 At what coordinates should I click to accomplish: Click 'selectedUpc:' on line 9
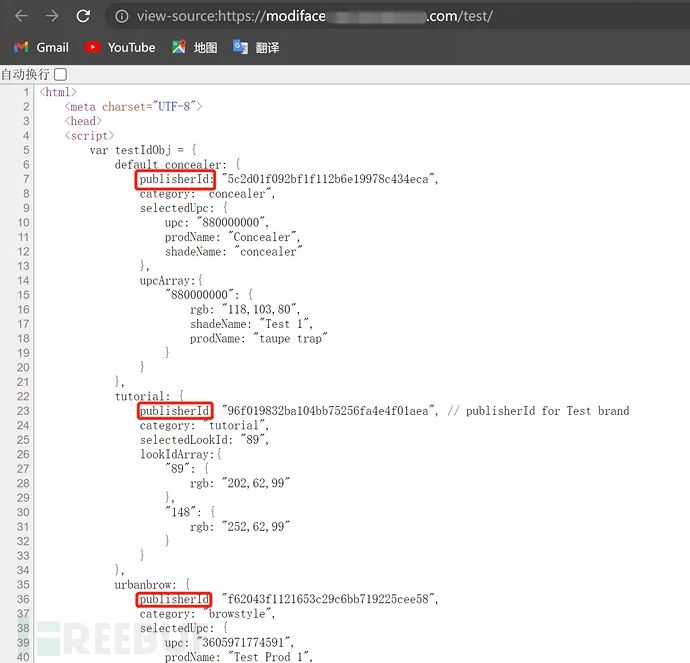click(177, 208)
